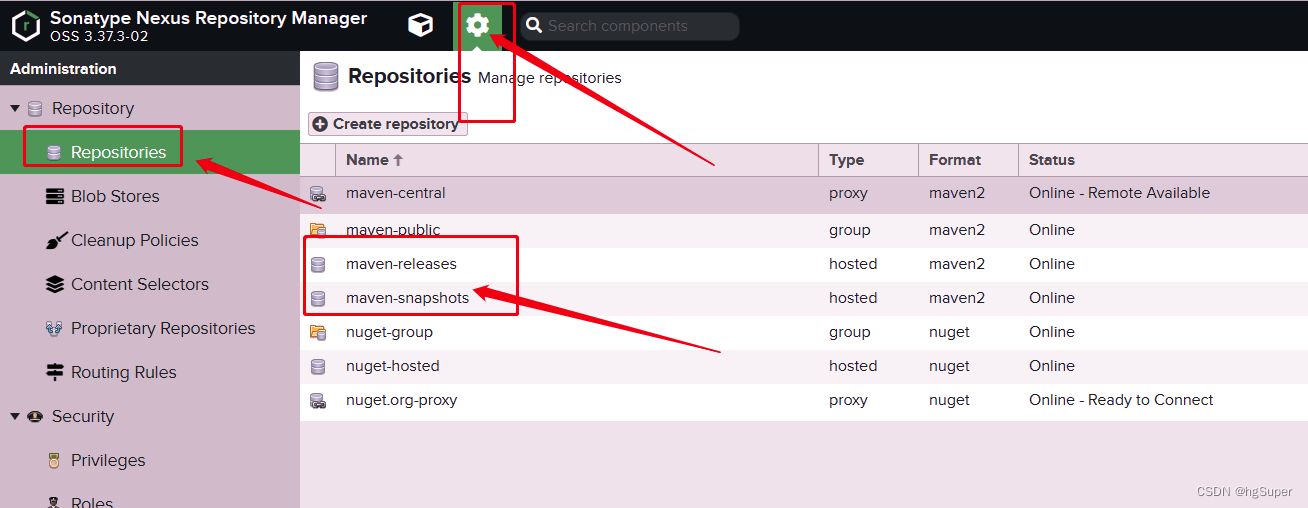Viewport: 1308px width, 508px height.
Task: Click the nuget.org-proxy proxy icon
Action: (318, 401)
